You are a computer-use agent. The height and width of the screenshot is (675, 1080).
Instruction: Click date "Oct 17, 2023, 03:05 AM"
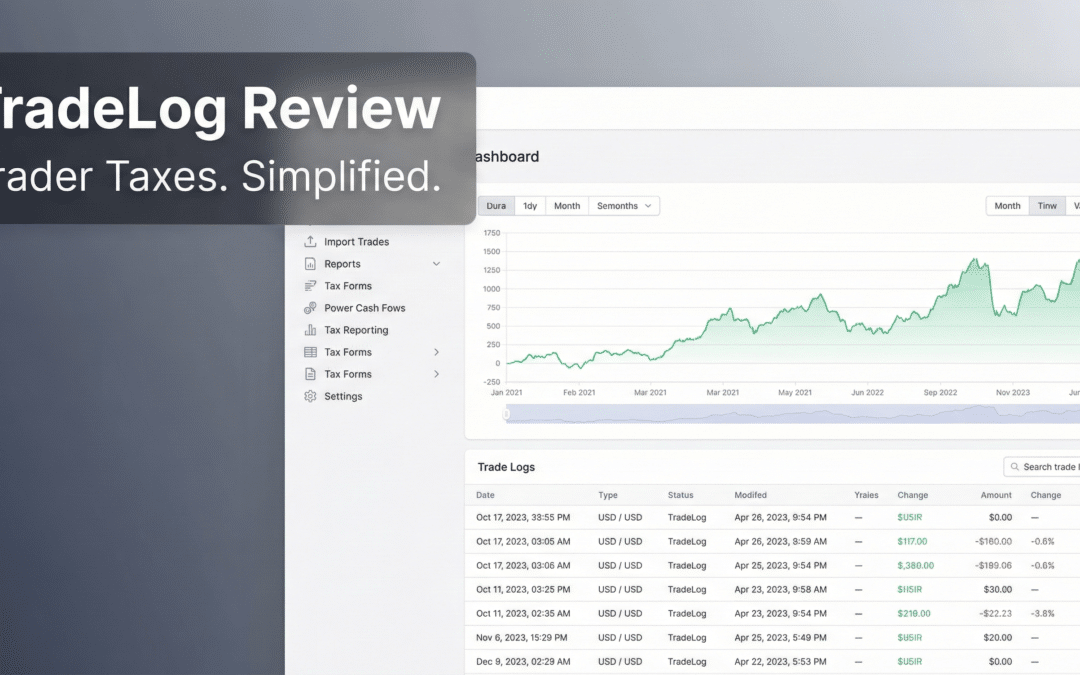coord(523,541)
